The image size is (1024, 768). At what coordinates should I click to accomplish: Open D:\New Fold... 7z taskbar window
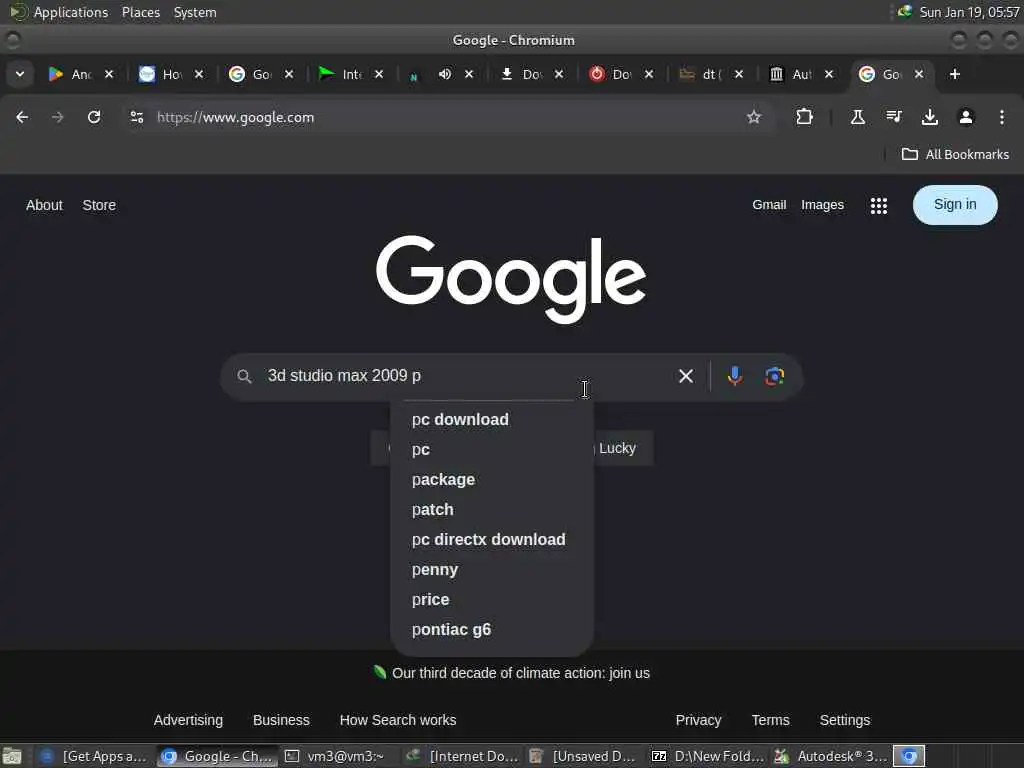coord(709,756)
